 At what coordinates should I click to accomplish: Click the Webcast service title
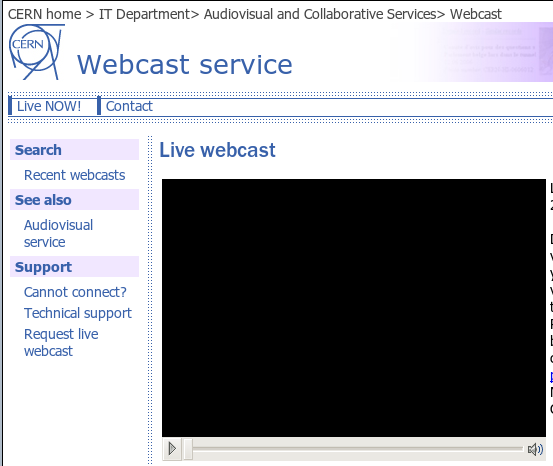pyautogui.click(x=184, y=65)
